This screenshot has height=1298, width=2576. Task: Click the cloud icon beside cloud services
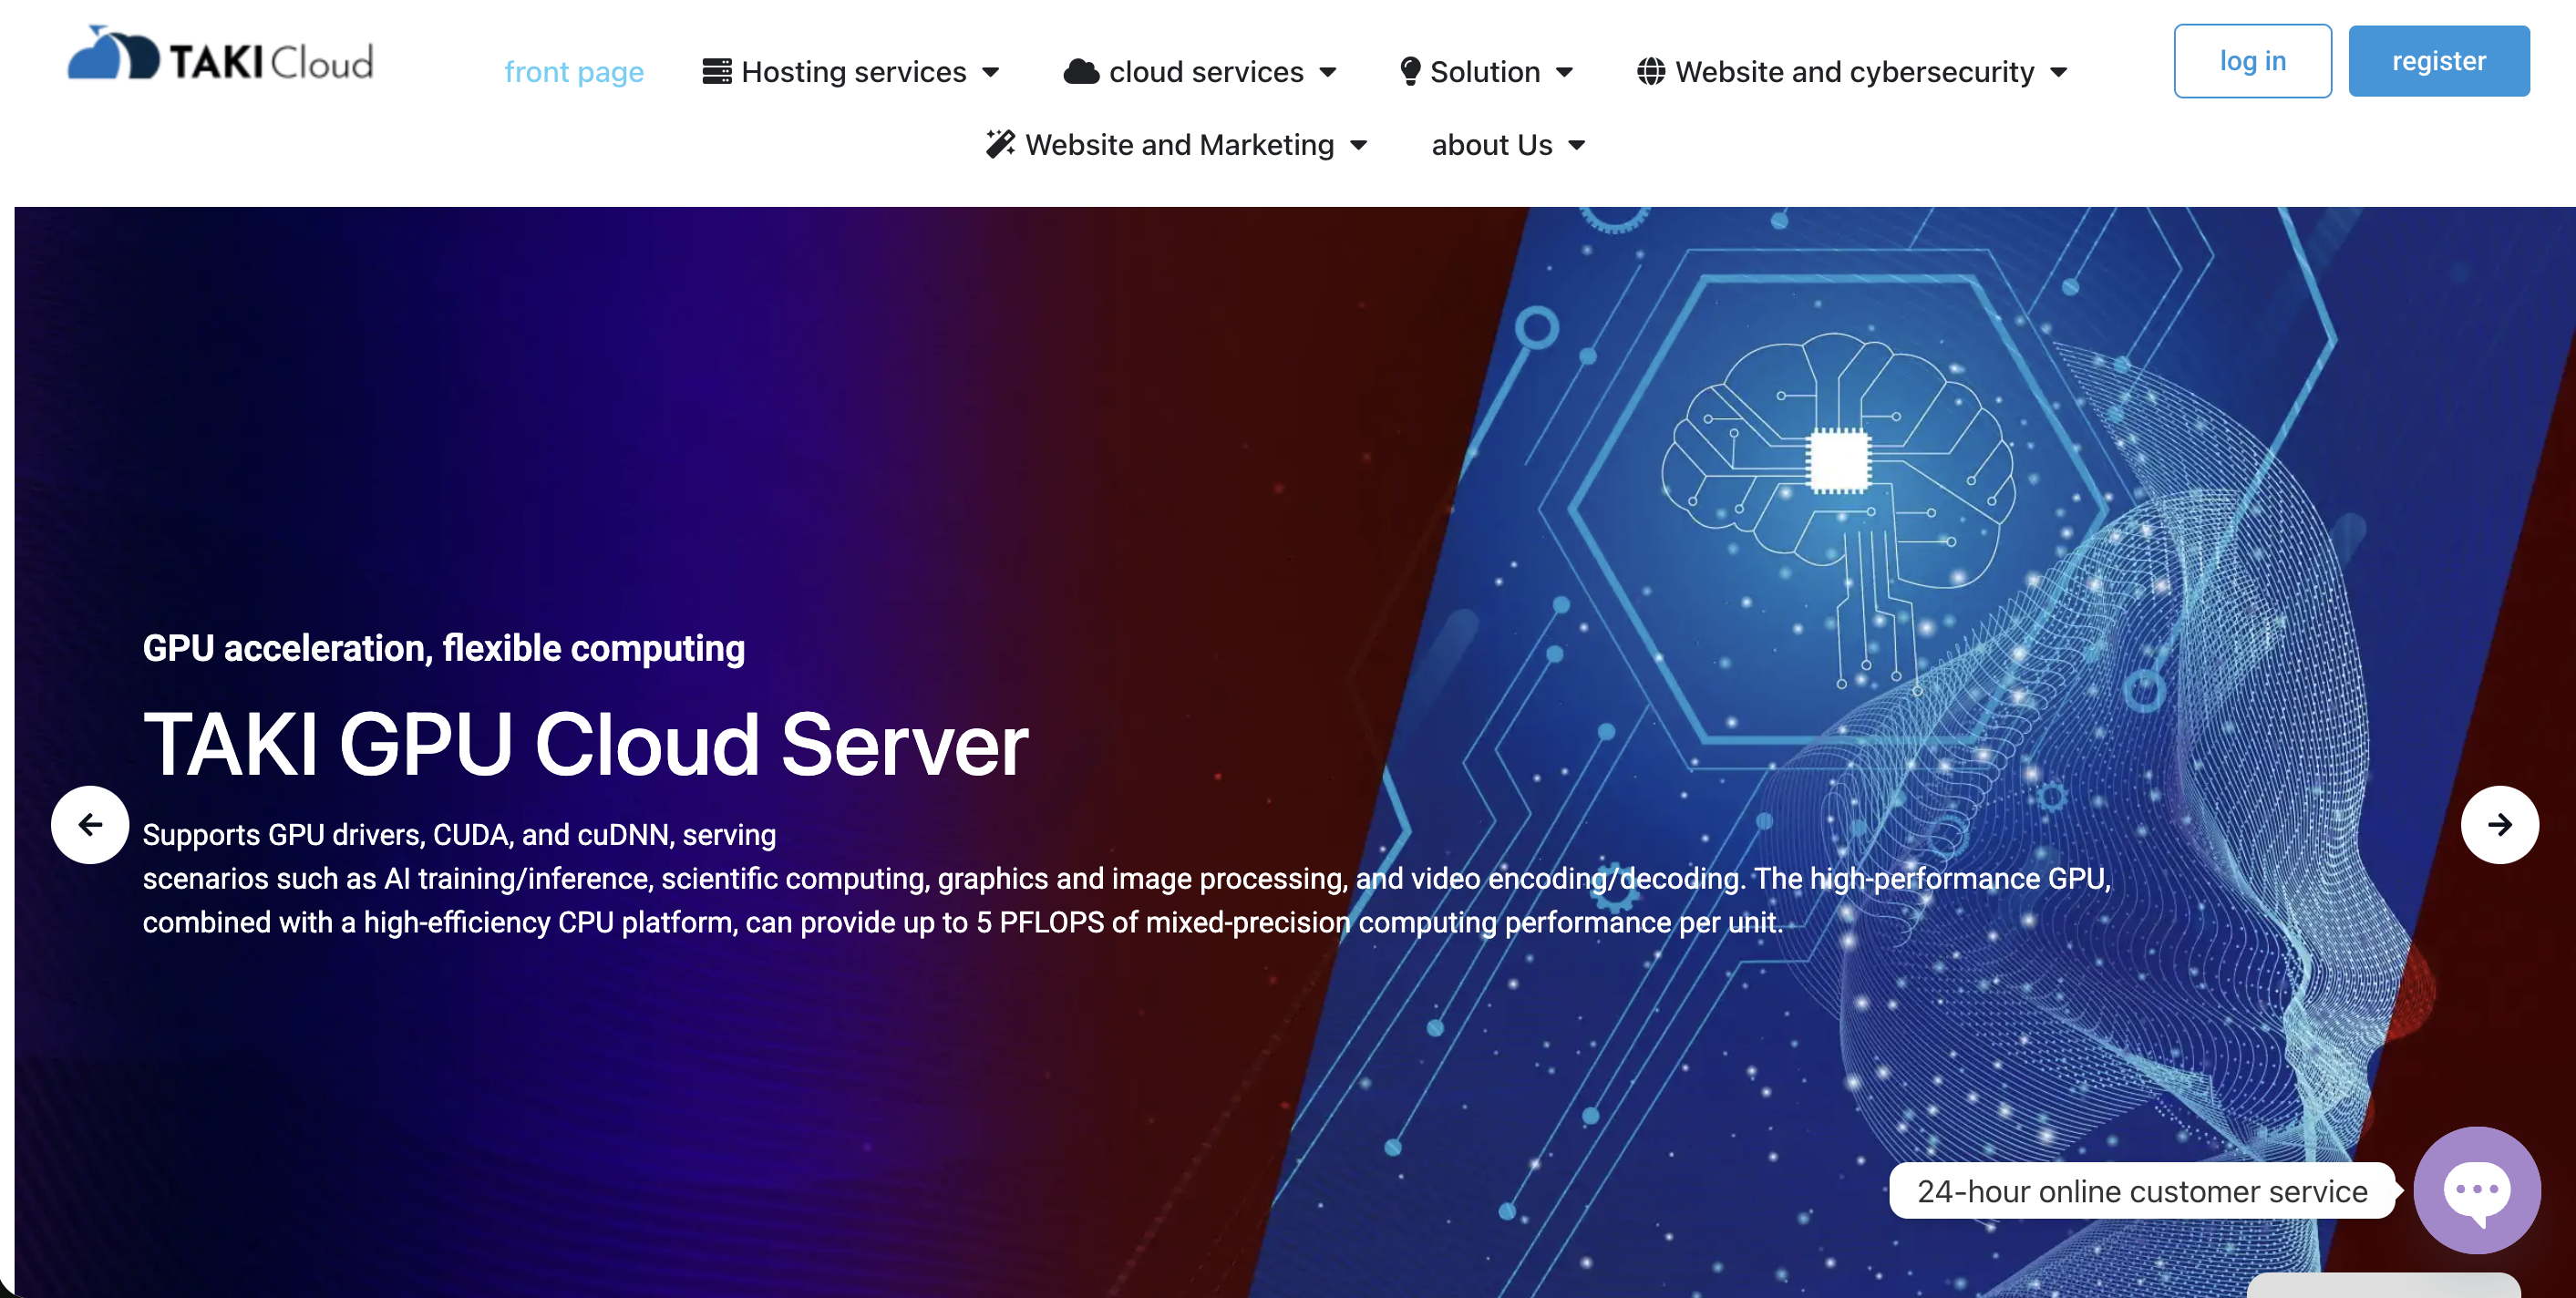pyautogui.click(x=1081, y=72)
